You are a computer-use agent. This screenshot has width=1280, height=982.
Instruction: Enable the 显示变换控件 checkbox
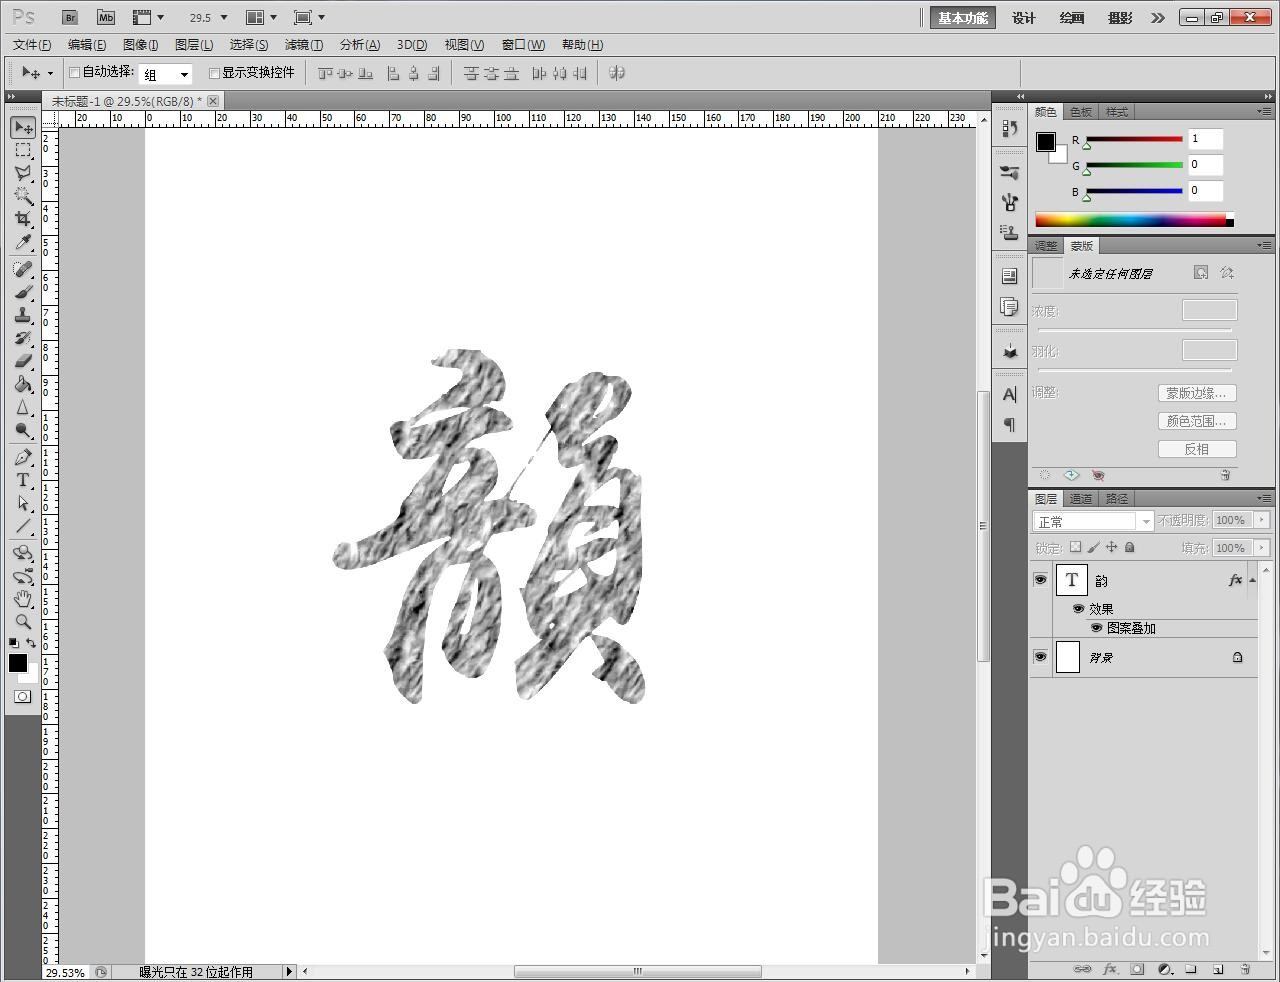[214, 72]
